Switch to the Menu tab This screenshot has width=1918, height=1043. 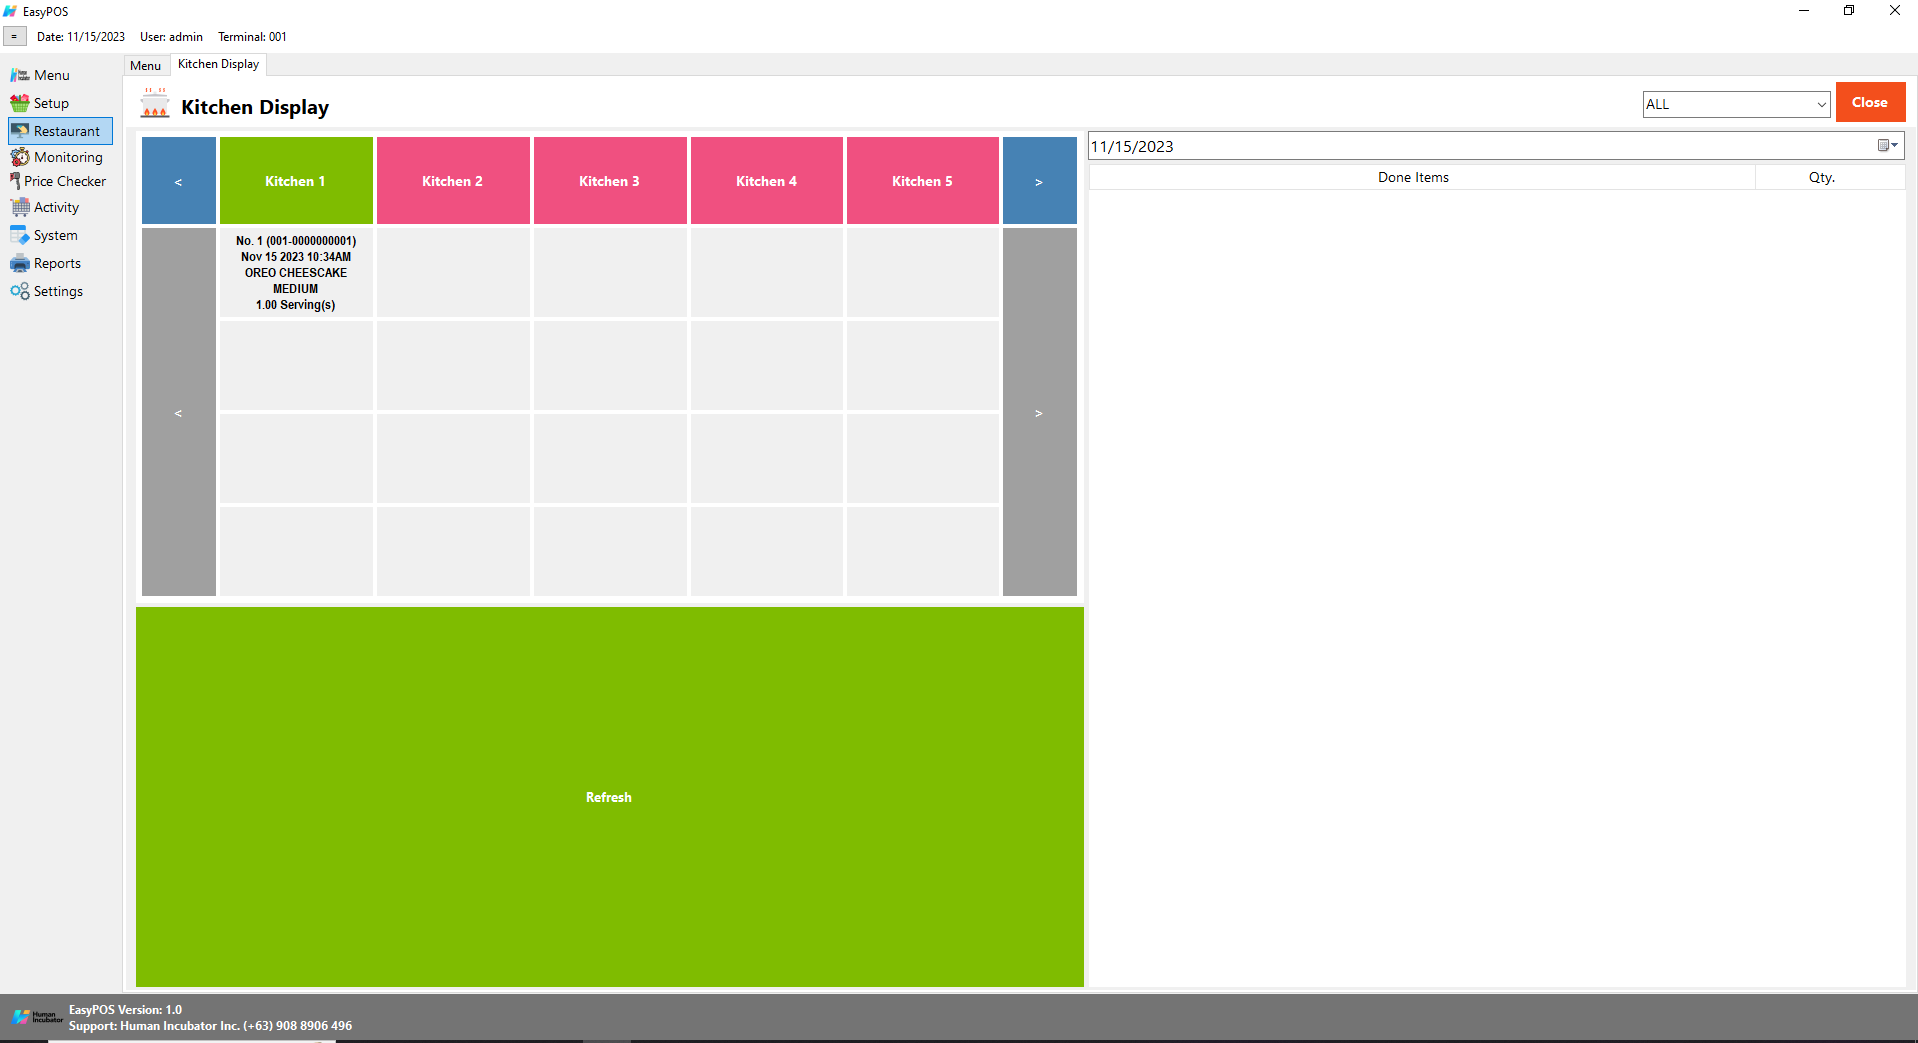pyautogui.click(x=145, y=66)
